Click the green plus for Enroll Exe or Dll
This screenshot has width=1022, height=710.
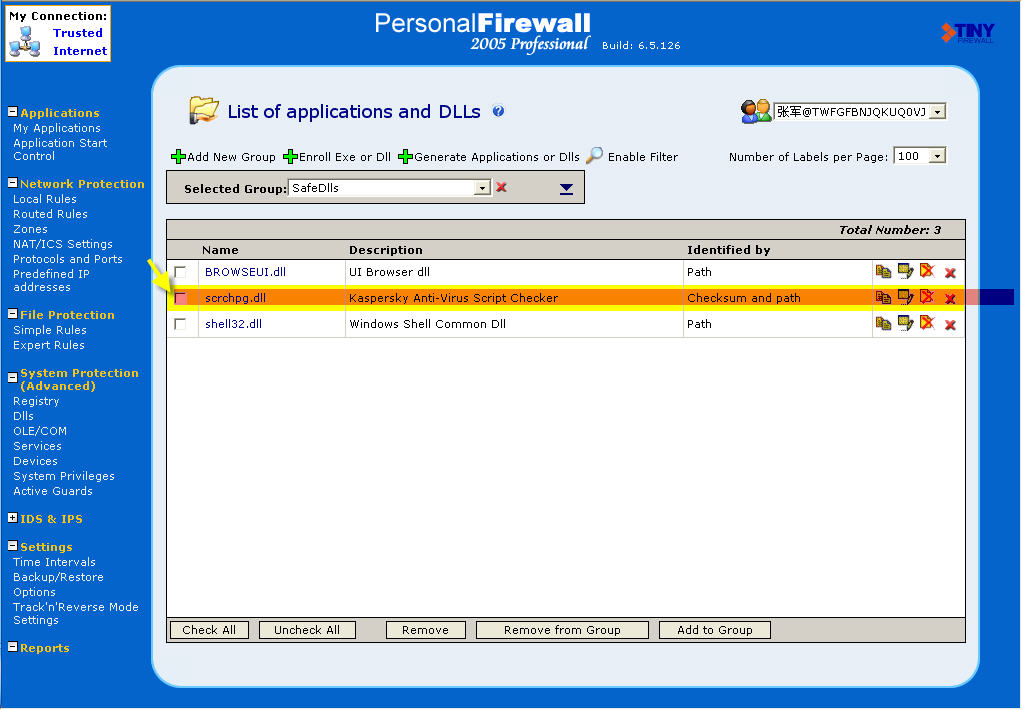coord(290,156)
